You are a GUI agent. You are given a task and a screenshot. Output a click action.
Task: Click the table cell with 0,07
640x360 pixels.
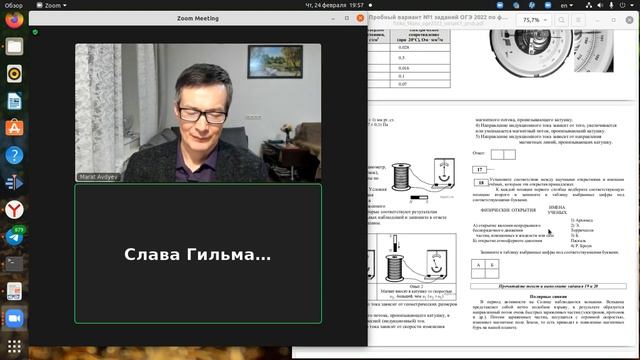[420, 84]
